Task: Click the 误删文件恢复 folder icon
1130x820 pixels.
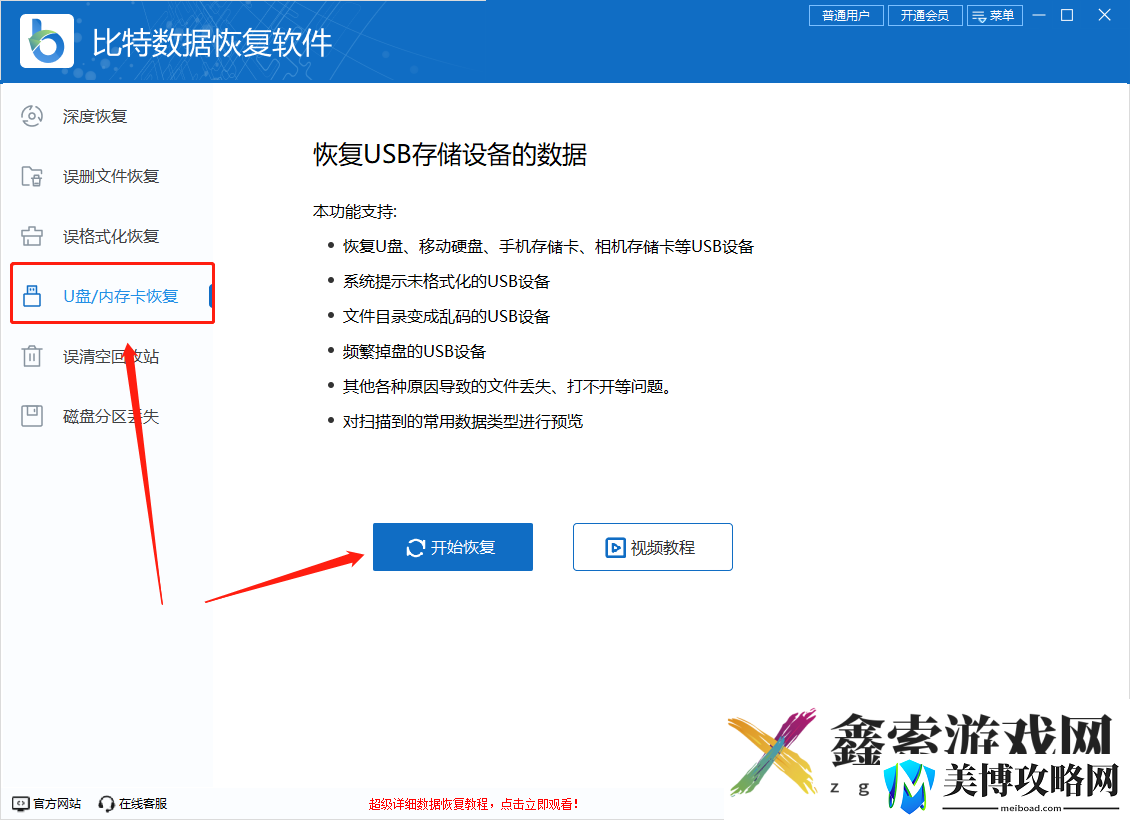Action: point(32,176)
